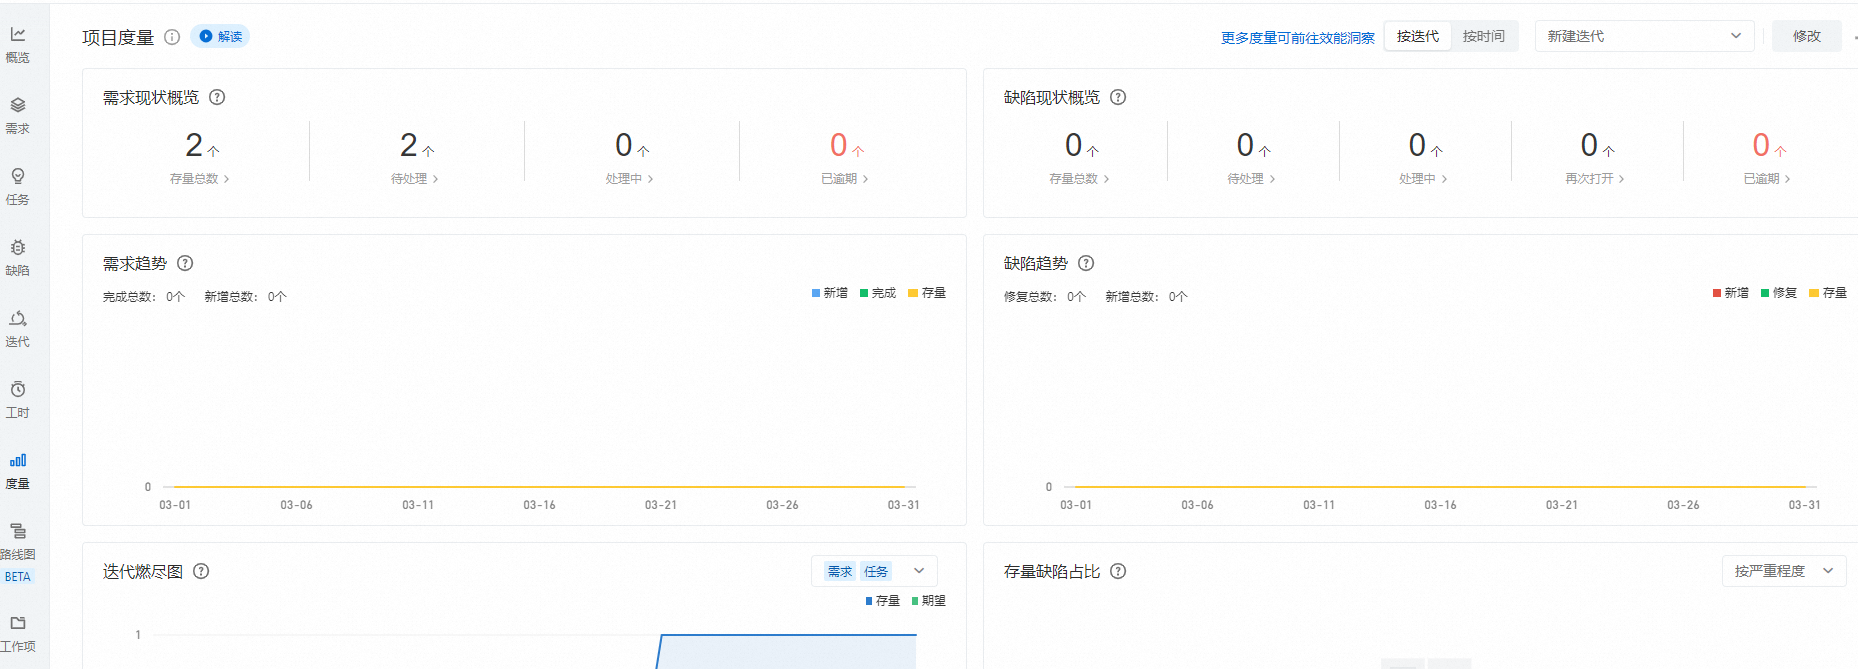Click the 需求 tag in burndown selector

pos(839,571)
